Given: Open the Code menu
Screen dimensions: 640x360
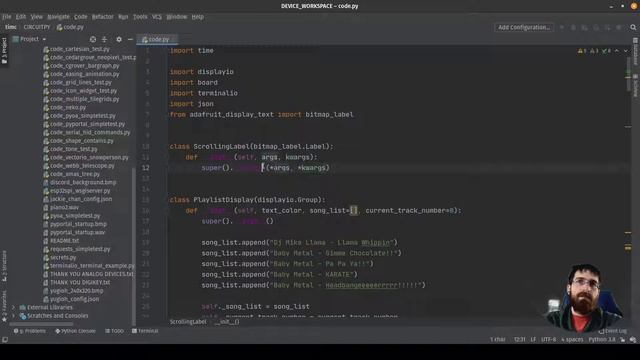Looking at the screenshot, I should point(80,17).
